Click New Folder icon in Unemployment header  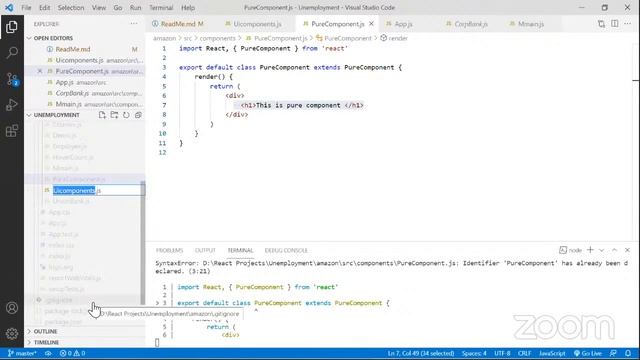114,115
